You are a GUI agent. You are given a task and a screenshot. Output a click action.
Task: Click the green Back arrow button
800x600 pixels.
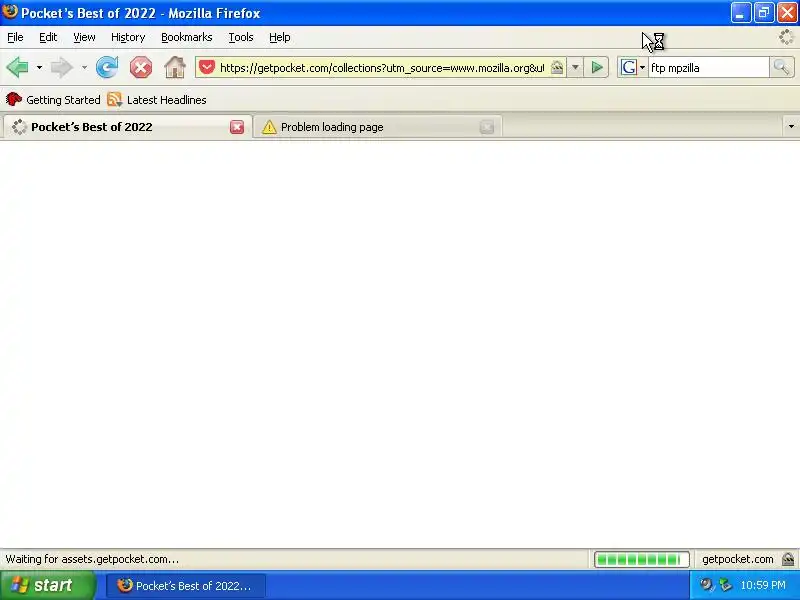tap(18, 67)
